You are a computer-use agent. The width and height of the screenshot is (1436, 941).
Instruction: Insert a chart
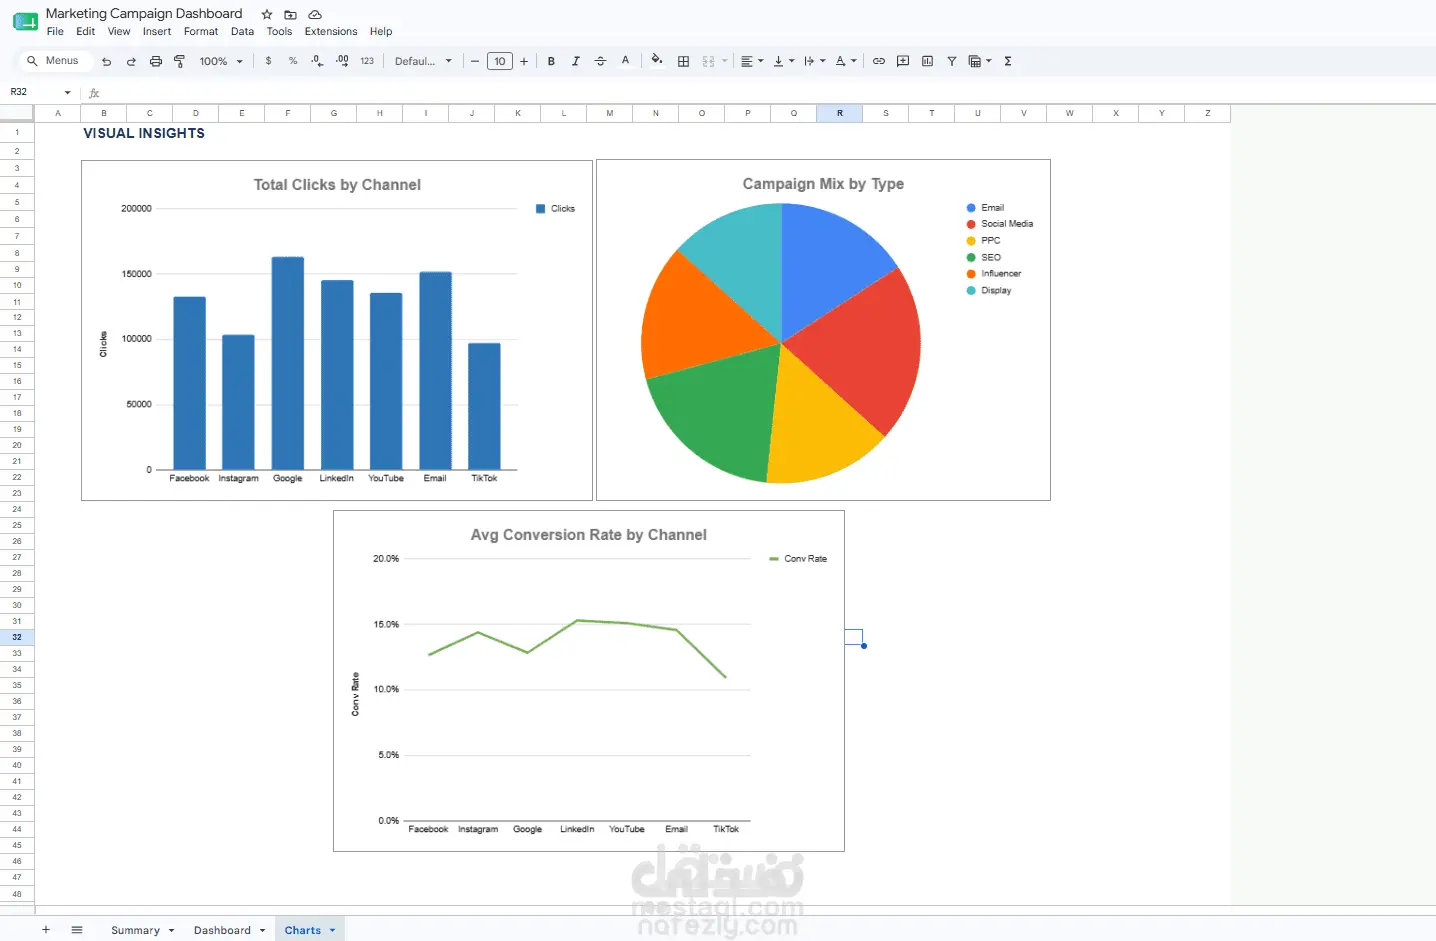[927, 62]
